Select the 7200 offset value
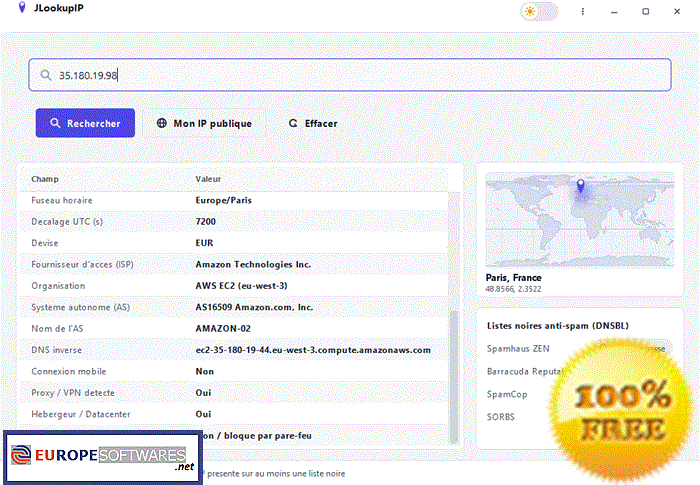This screenshot has height=485, width=700. click(205, 222)
